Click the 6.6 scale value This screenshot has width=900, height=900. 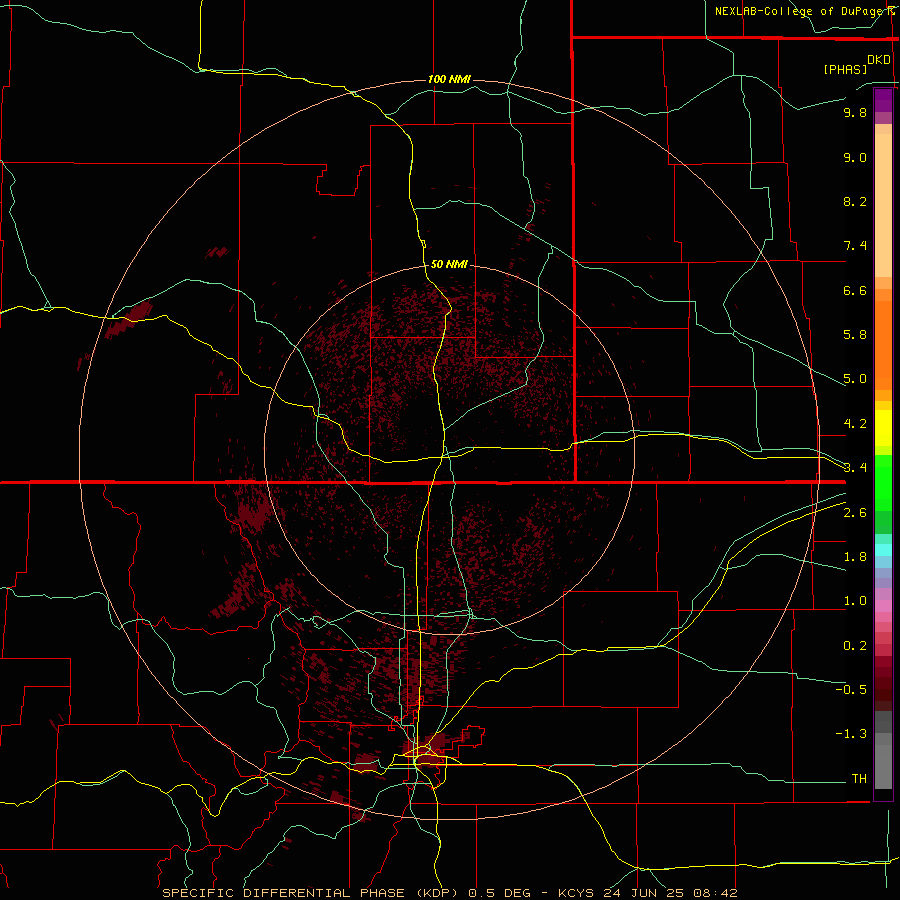[855, 290]
